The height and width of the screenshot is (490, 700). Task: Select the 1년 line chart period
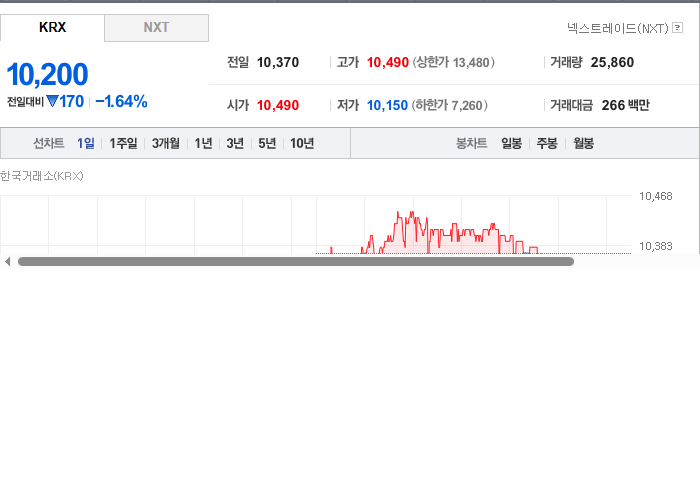click(203, 143)
